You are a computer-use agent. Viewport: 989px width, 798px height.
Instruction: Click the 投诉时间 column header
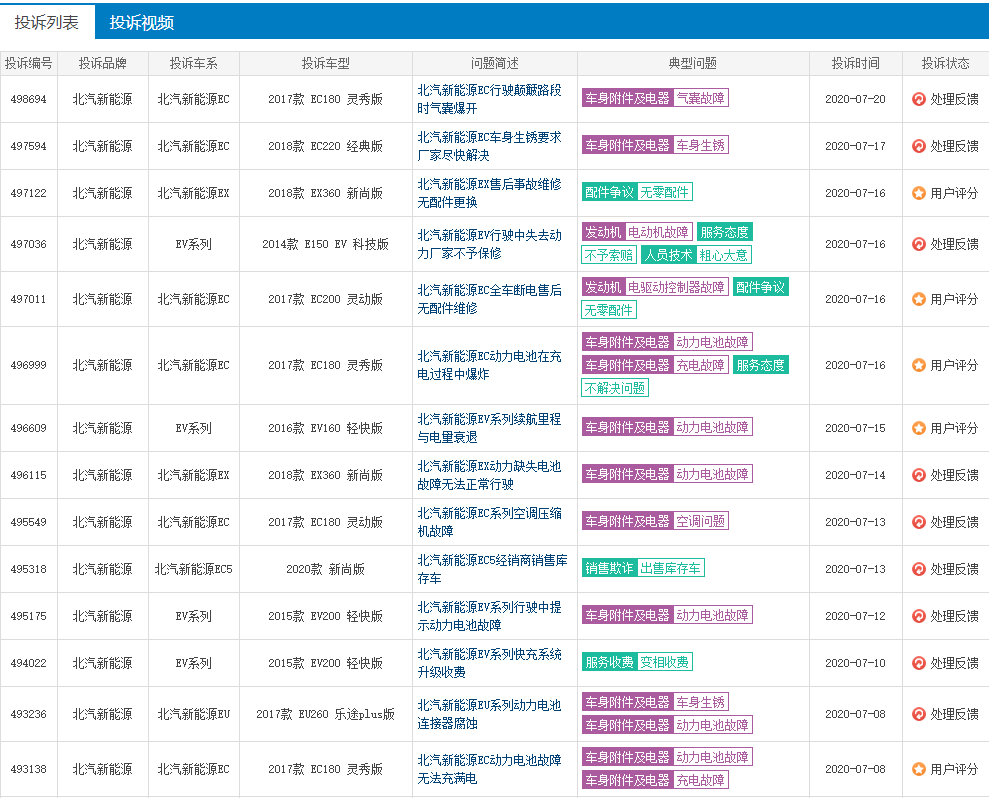click(855, 63)
